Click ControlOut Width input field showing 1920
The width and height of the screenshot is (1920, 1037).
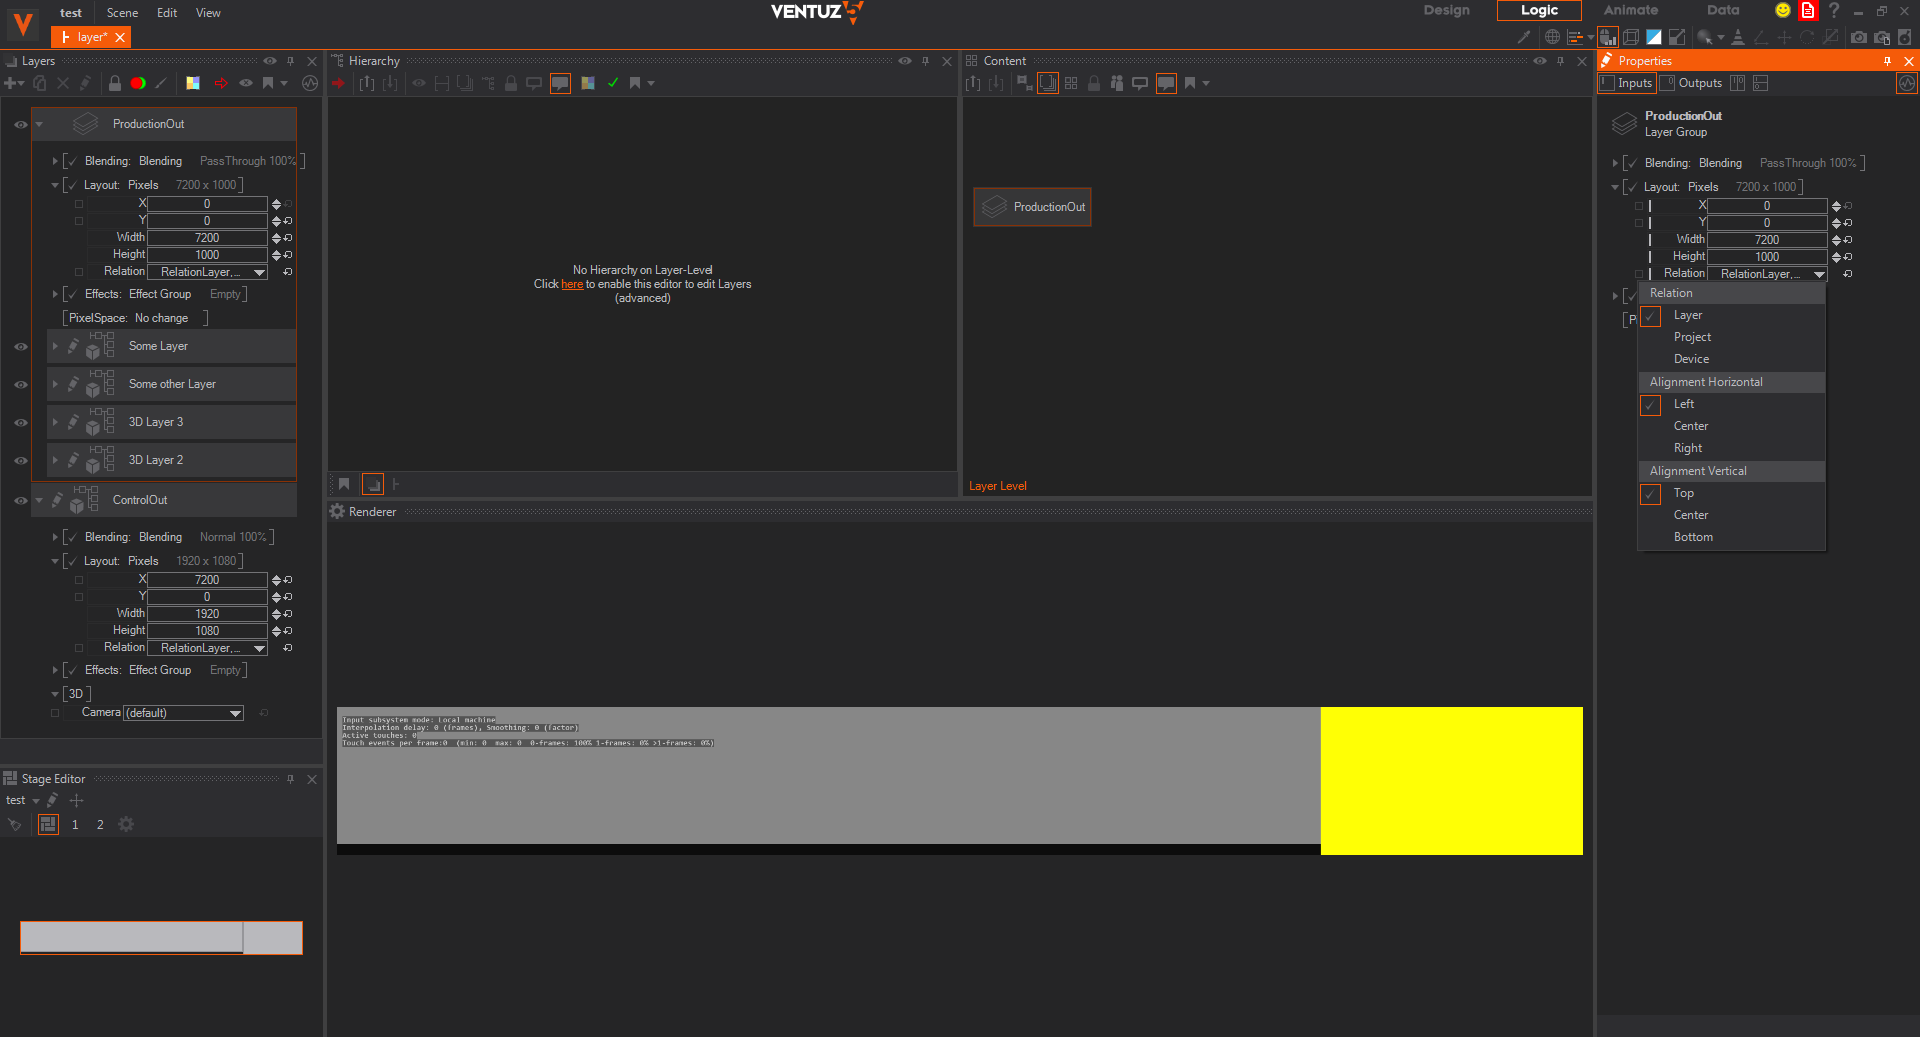click(x=207, y=614)
